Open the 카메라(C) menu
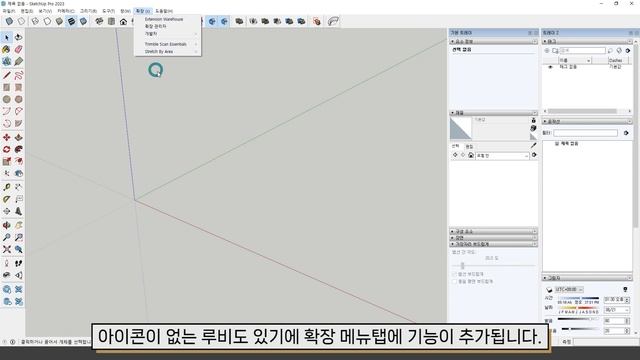Image resolution: width=640 pixels, height=360 pixels. [66, 11]
